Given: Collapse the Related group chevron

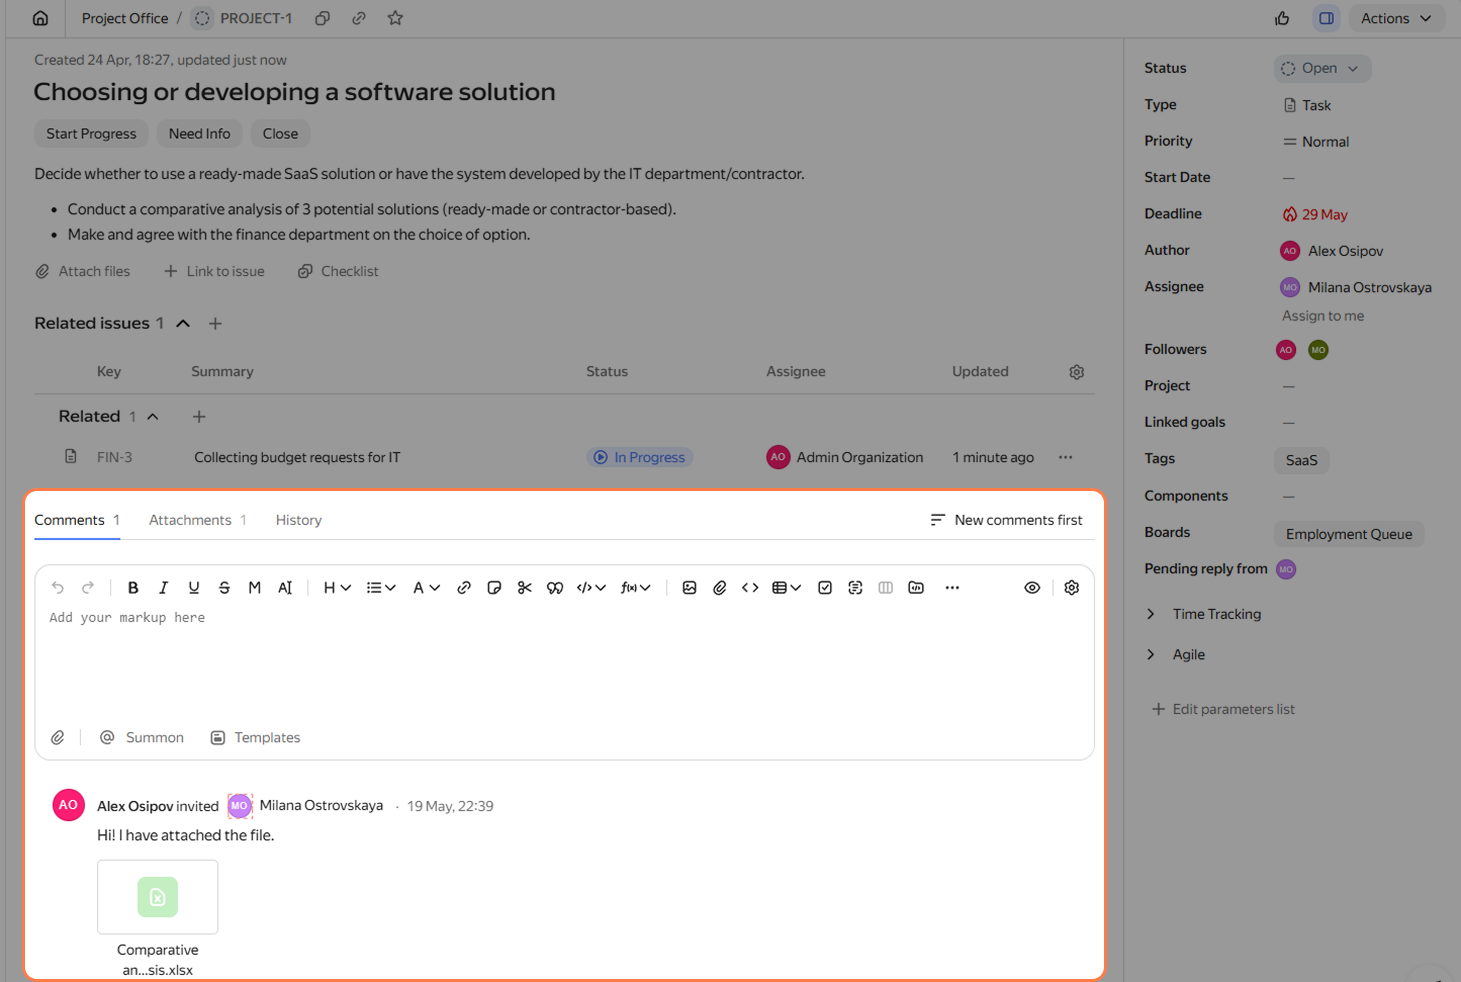Looking at the screenshot, I should [153, 416].
